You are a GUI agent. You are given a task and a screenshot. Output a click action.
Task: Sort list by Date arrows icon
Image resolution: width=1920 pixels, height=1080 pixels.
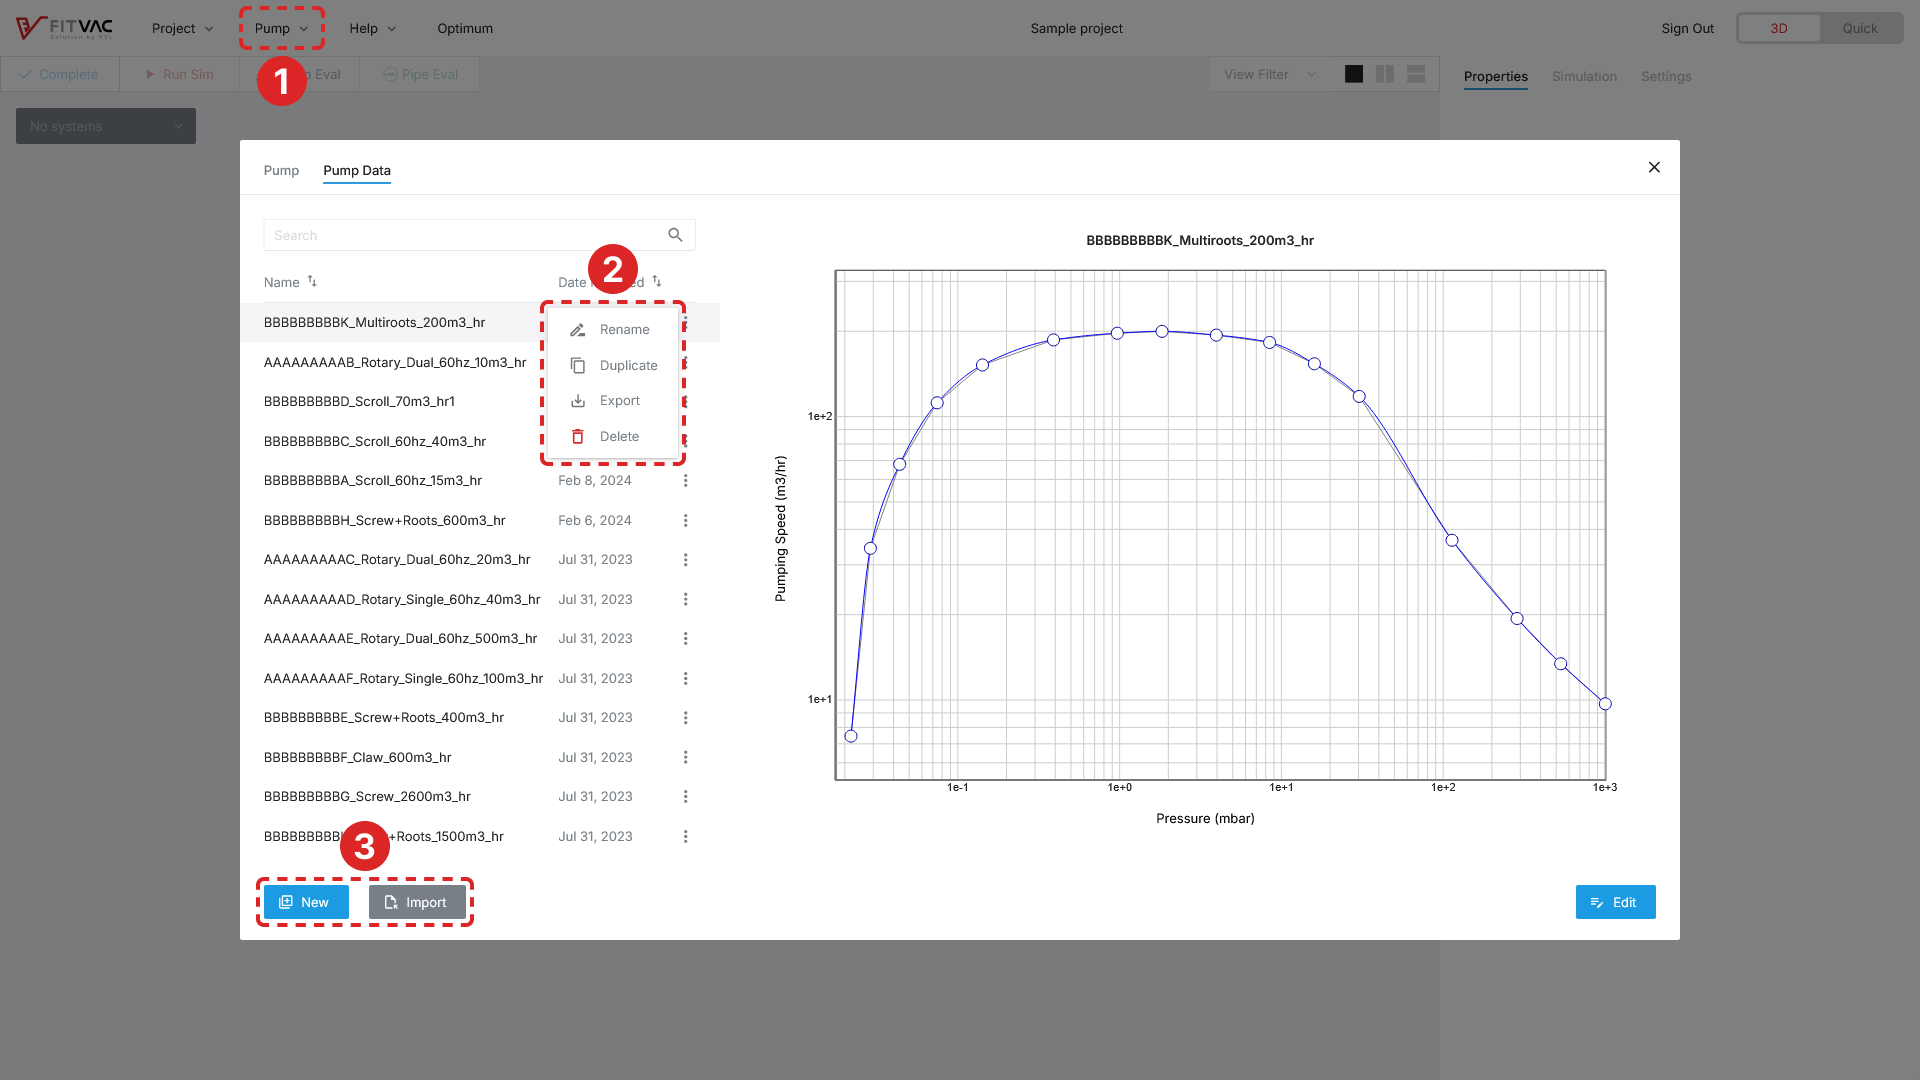(x=657, y=282)
